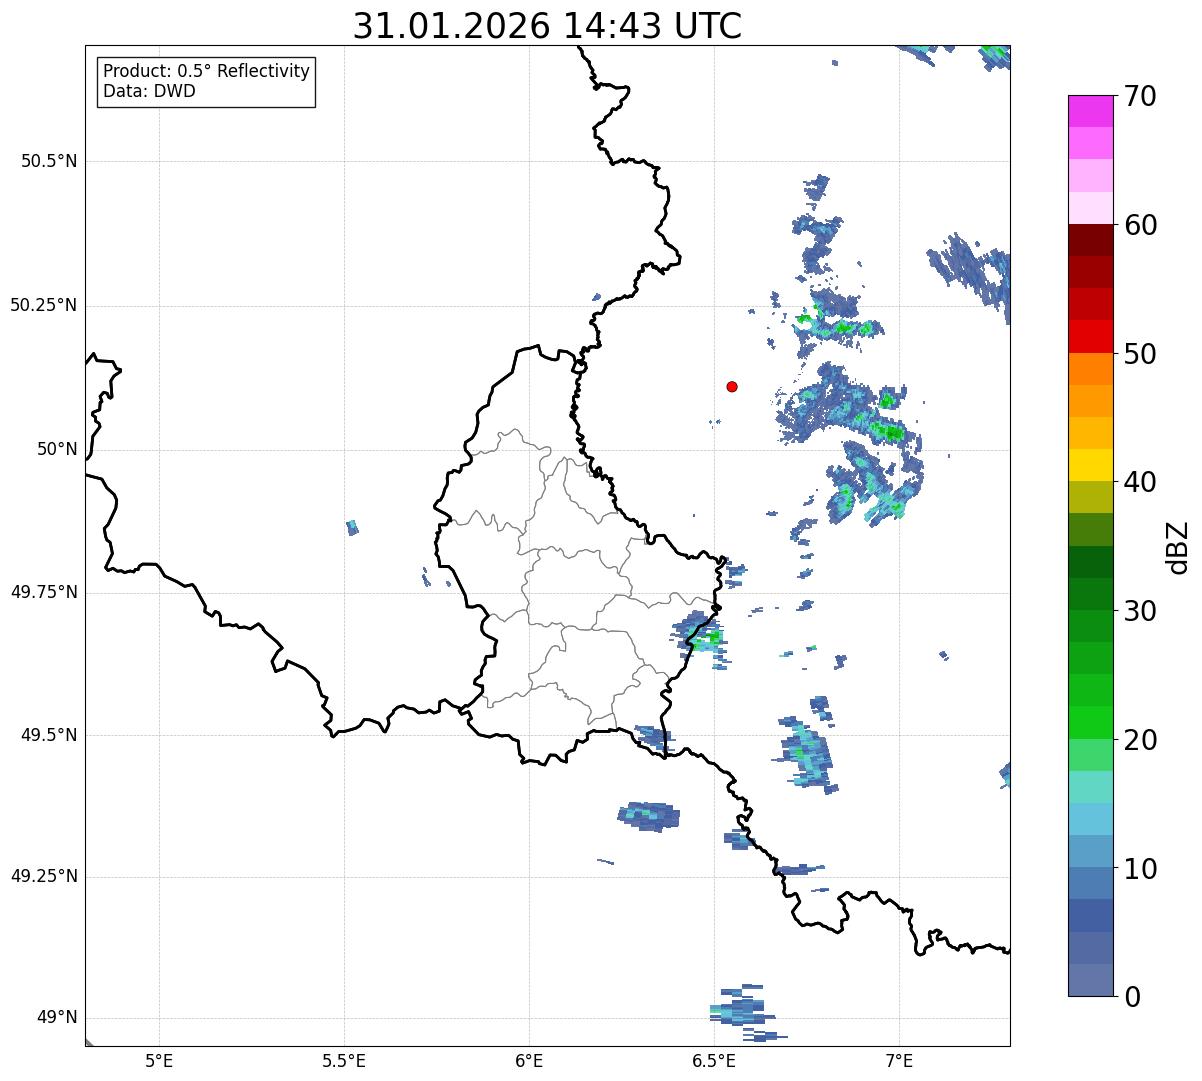This screenshot has height=1081, width=1202.
Task: Click the 50.25°N latitude label
Action: (43, 305)
